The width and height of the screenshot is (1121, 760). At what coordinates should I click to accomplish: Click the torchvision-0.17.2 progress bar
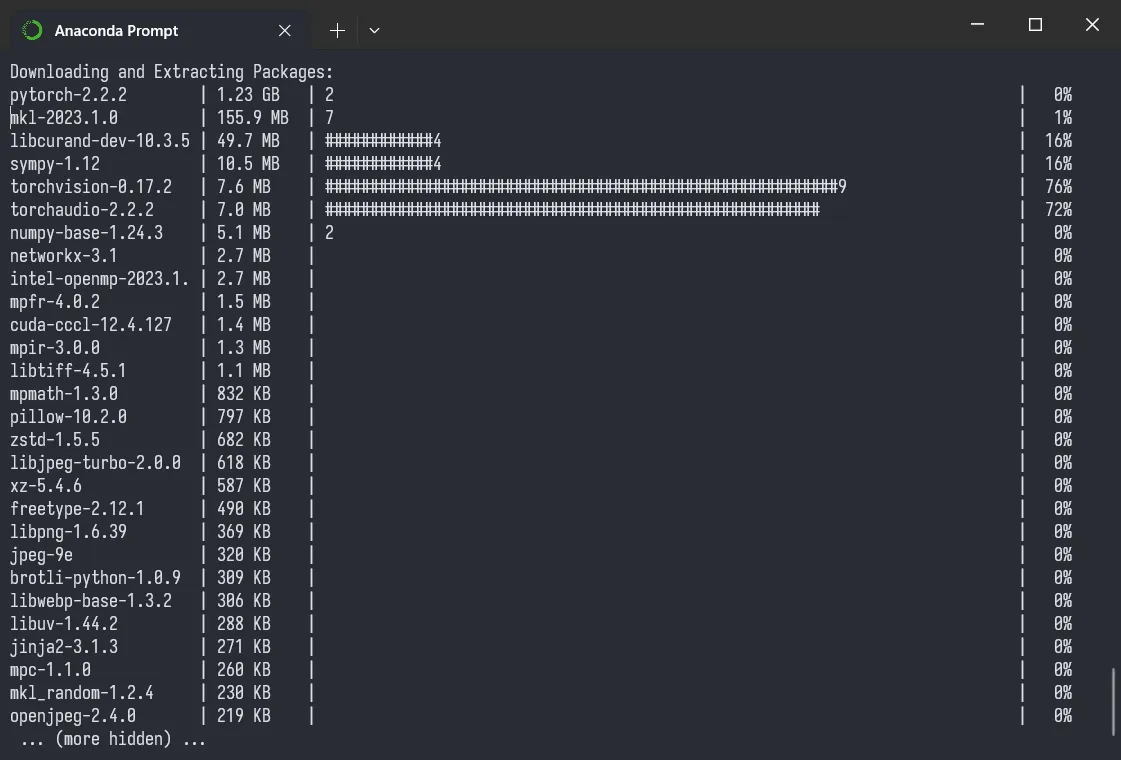click(x=585, y=187)
